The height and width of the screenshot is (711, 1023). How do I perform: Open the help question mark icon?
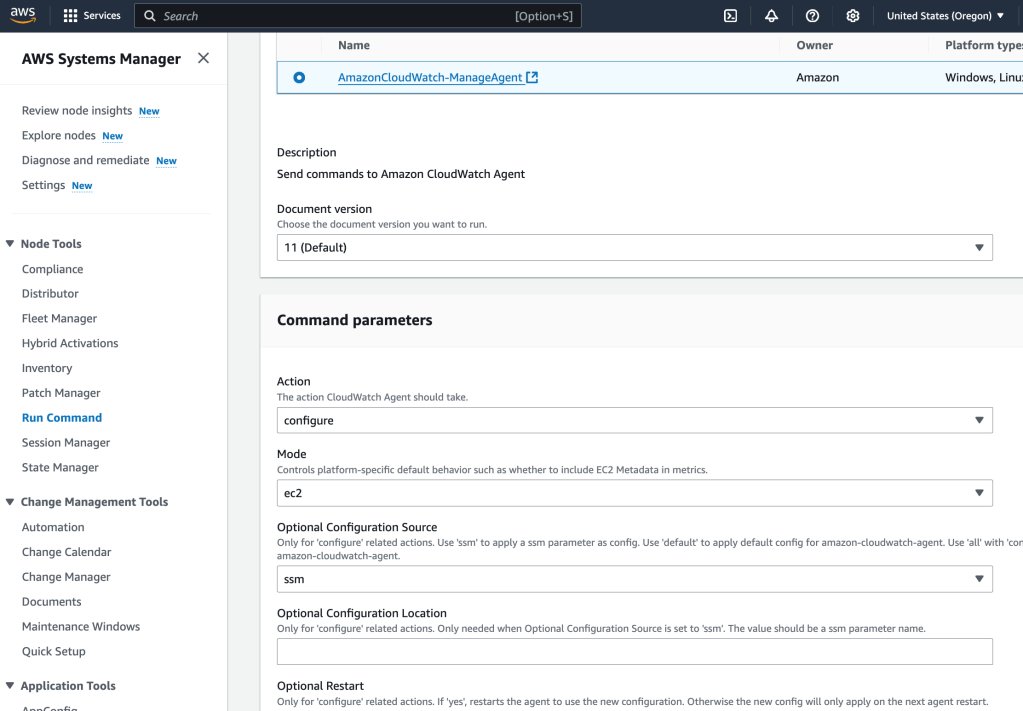coord(812,16)
